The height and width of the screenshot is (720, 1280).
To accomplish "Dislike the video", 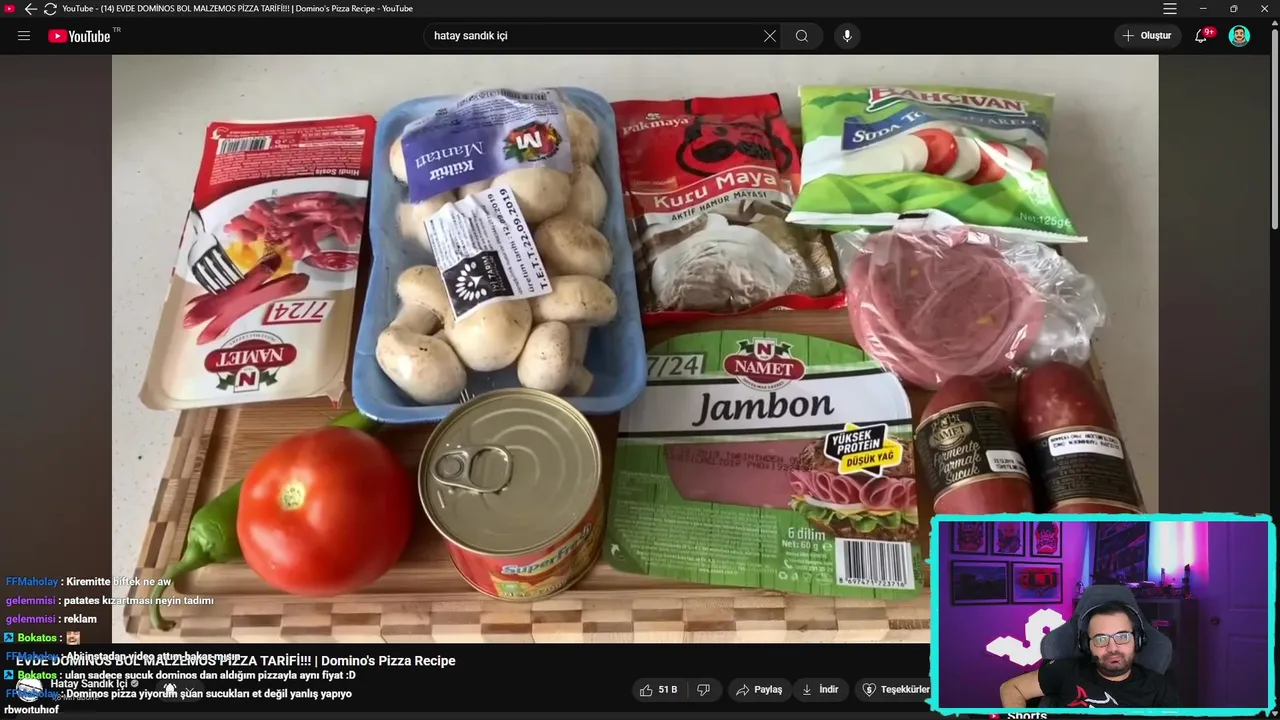I will coord(703,690).
